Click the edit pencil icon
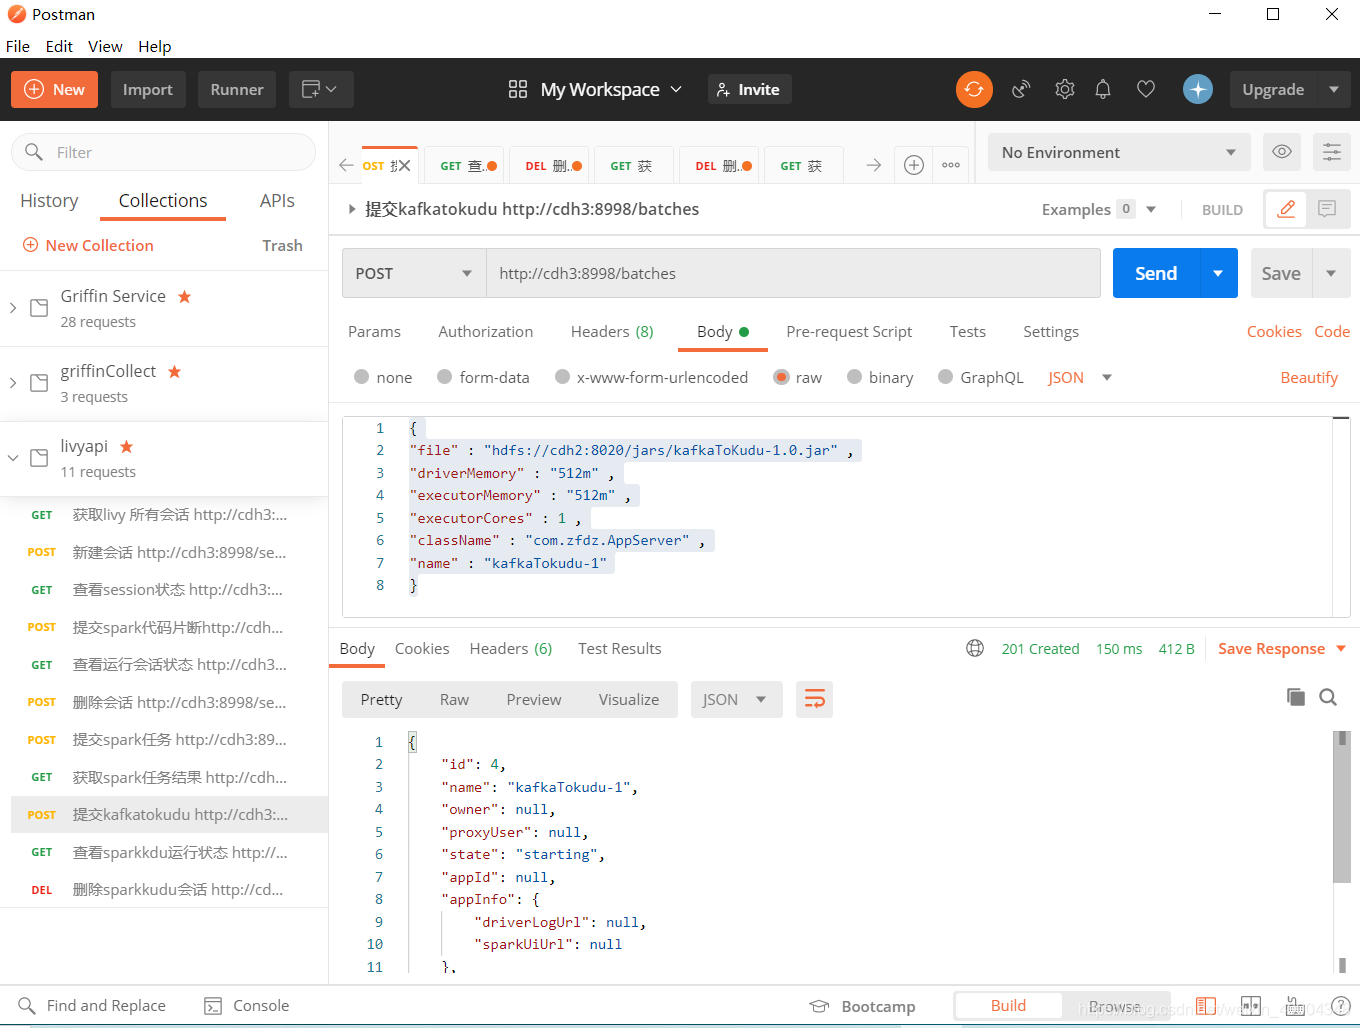1360x1028 pixels. point(1287,209)
